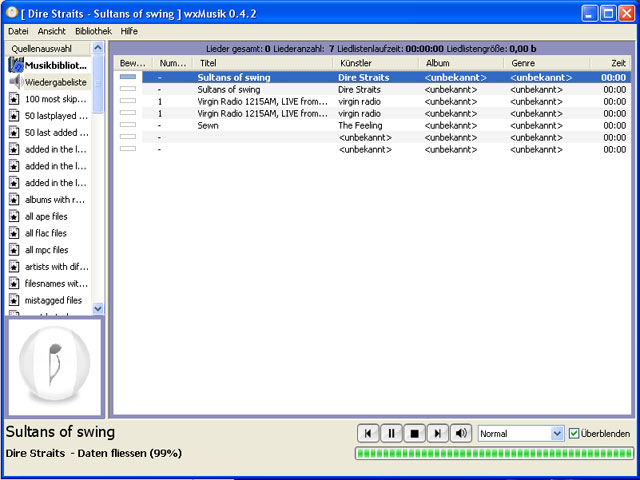
Task: Sort by the Titel column header
Action: coord(263,63)
